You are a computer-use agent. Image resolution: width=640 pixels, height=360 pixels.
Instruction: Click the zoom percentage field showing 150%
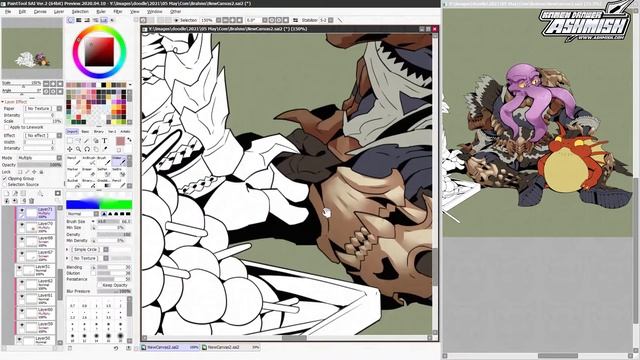(x=207, y=20)
